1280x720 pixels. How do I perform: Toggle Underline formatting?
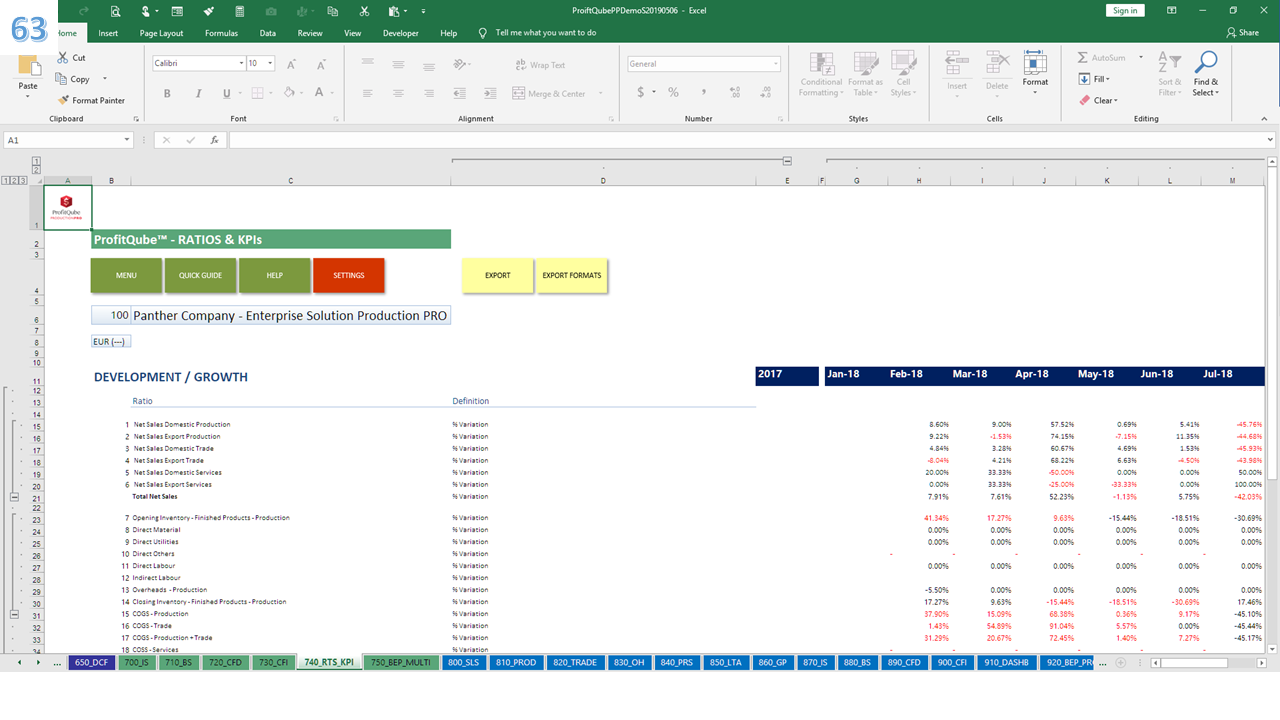tap(226, 93)
